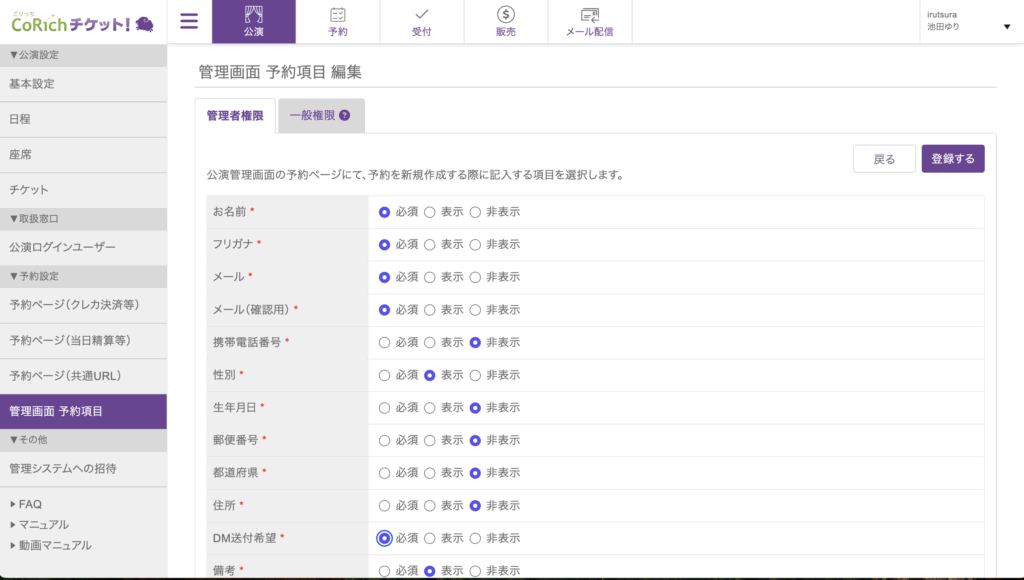Open the メール配信 mail icon
The height and width of the screenshot is (580, 1024).
pos(590,15)
